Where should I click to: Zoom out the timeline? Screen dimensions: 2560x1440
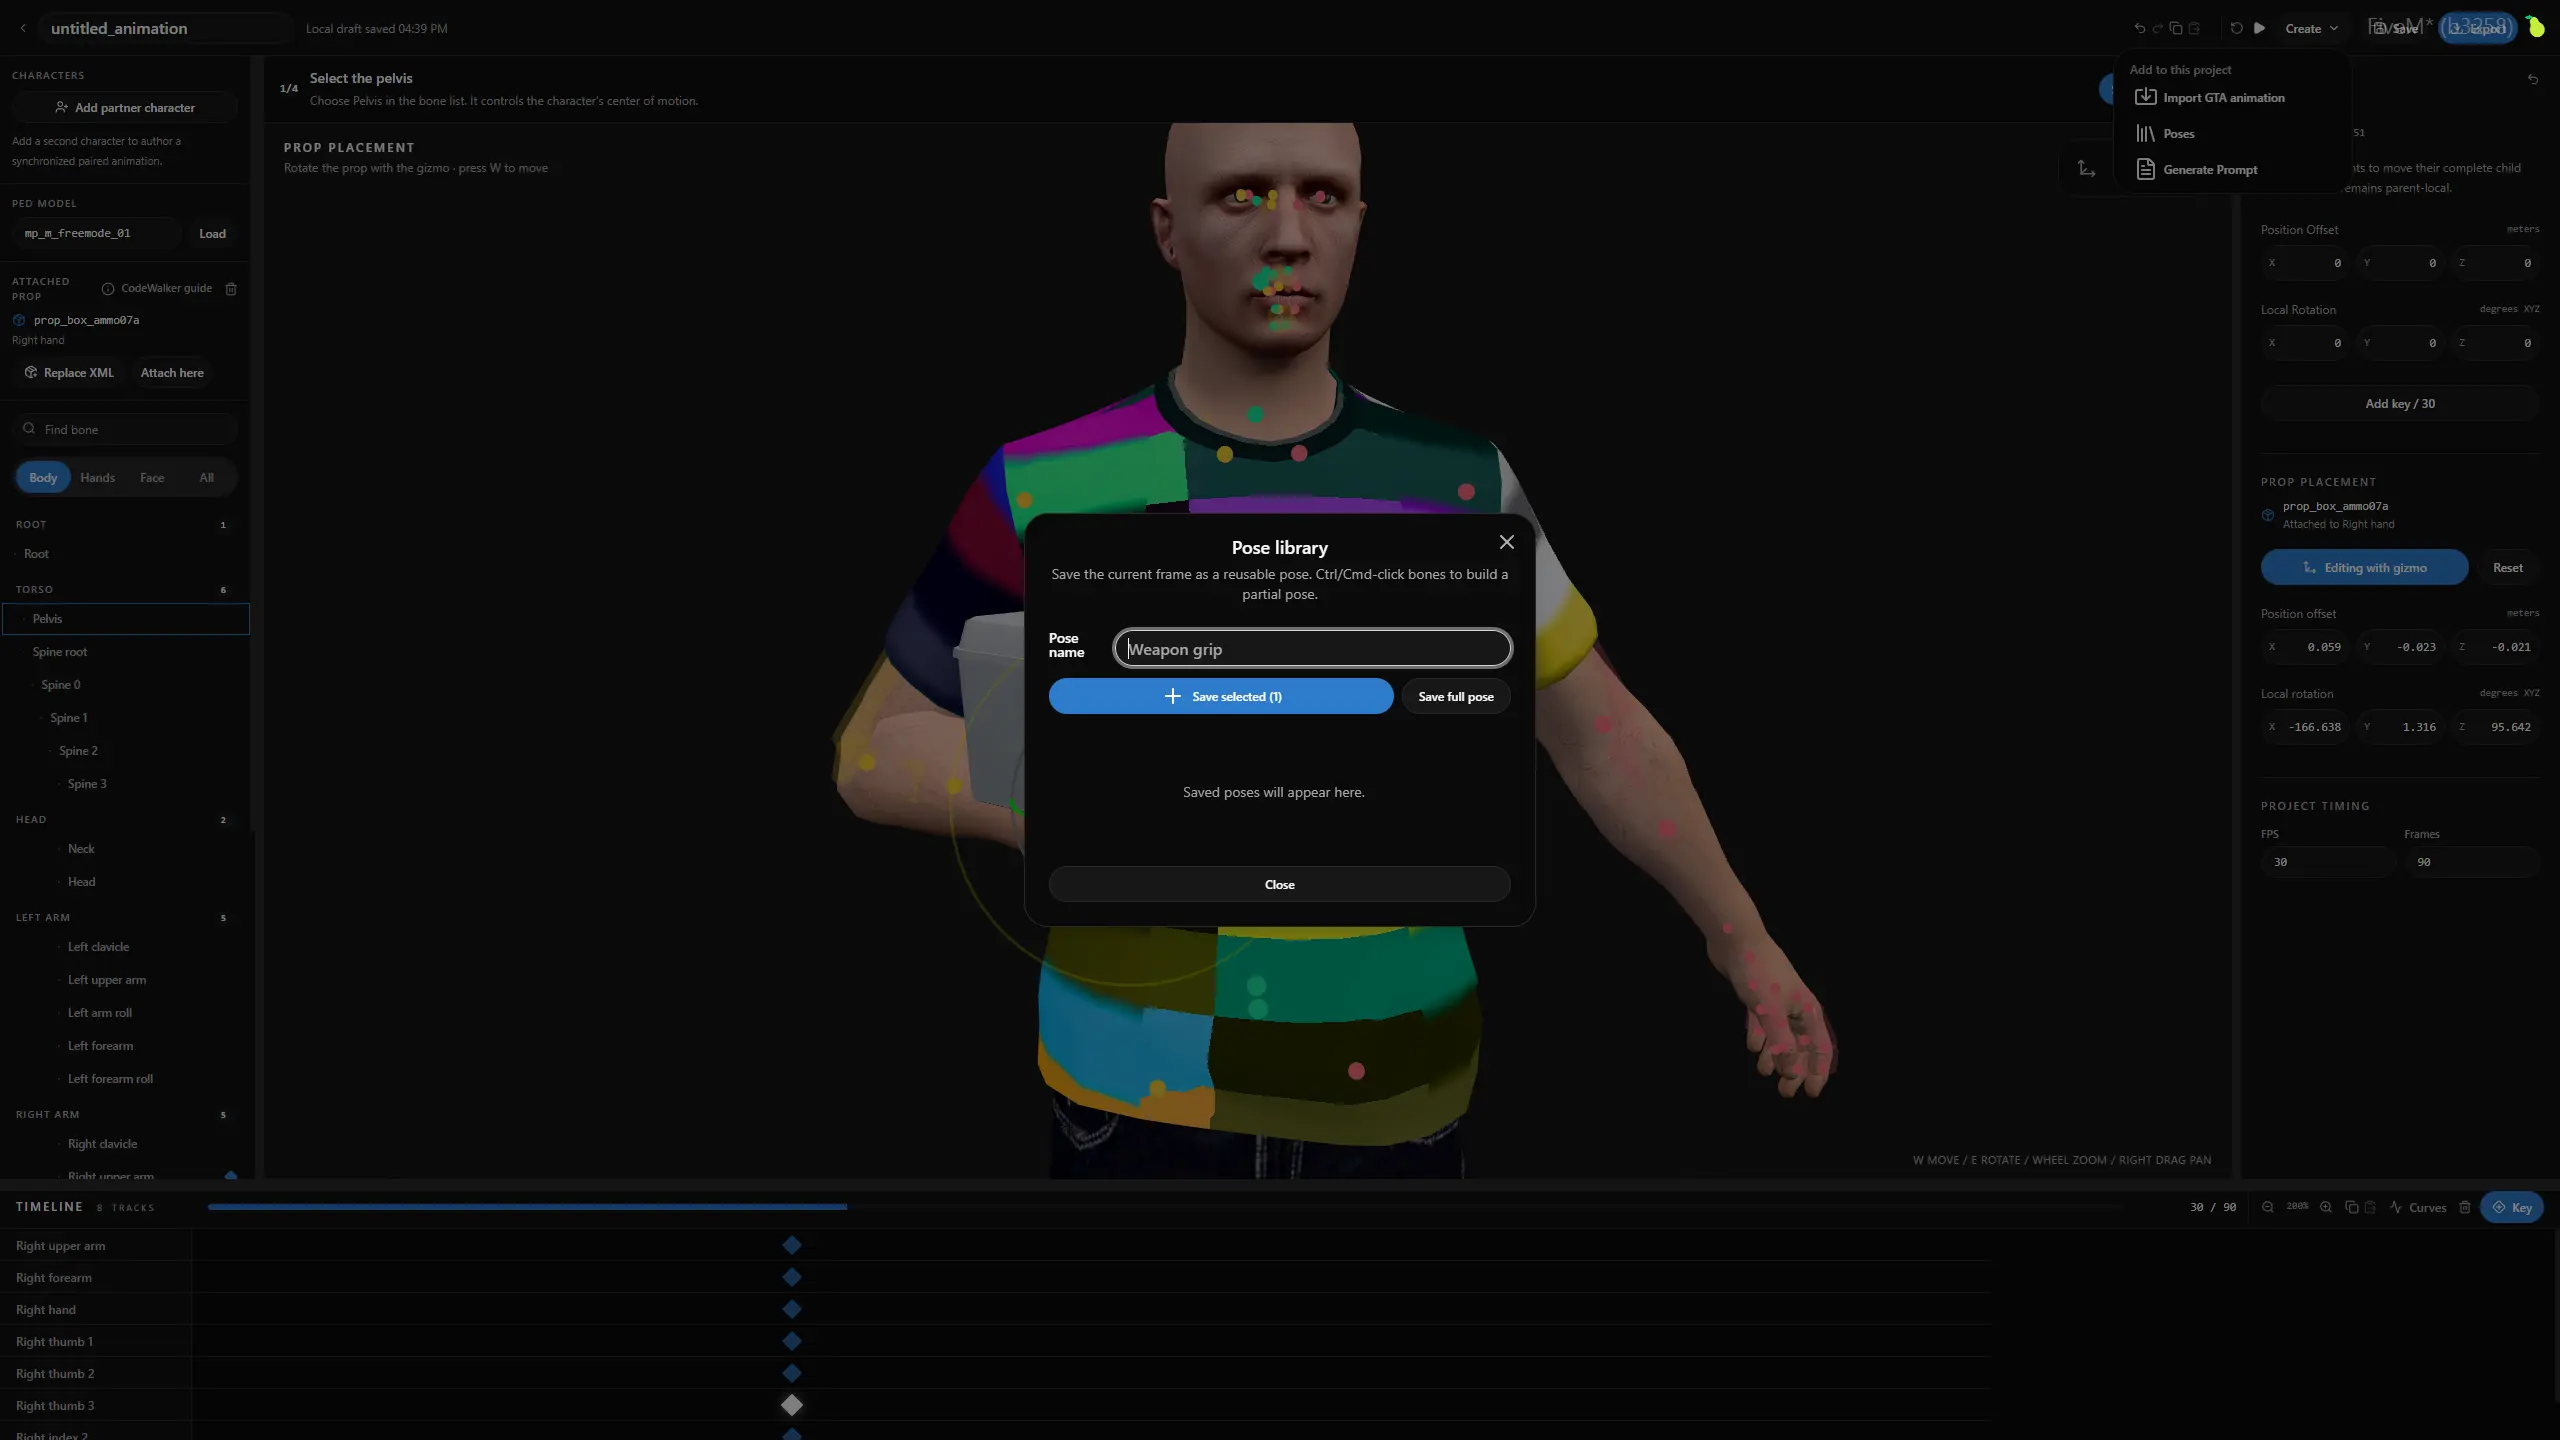click(x=2268, y=1207)
